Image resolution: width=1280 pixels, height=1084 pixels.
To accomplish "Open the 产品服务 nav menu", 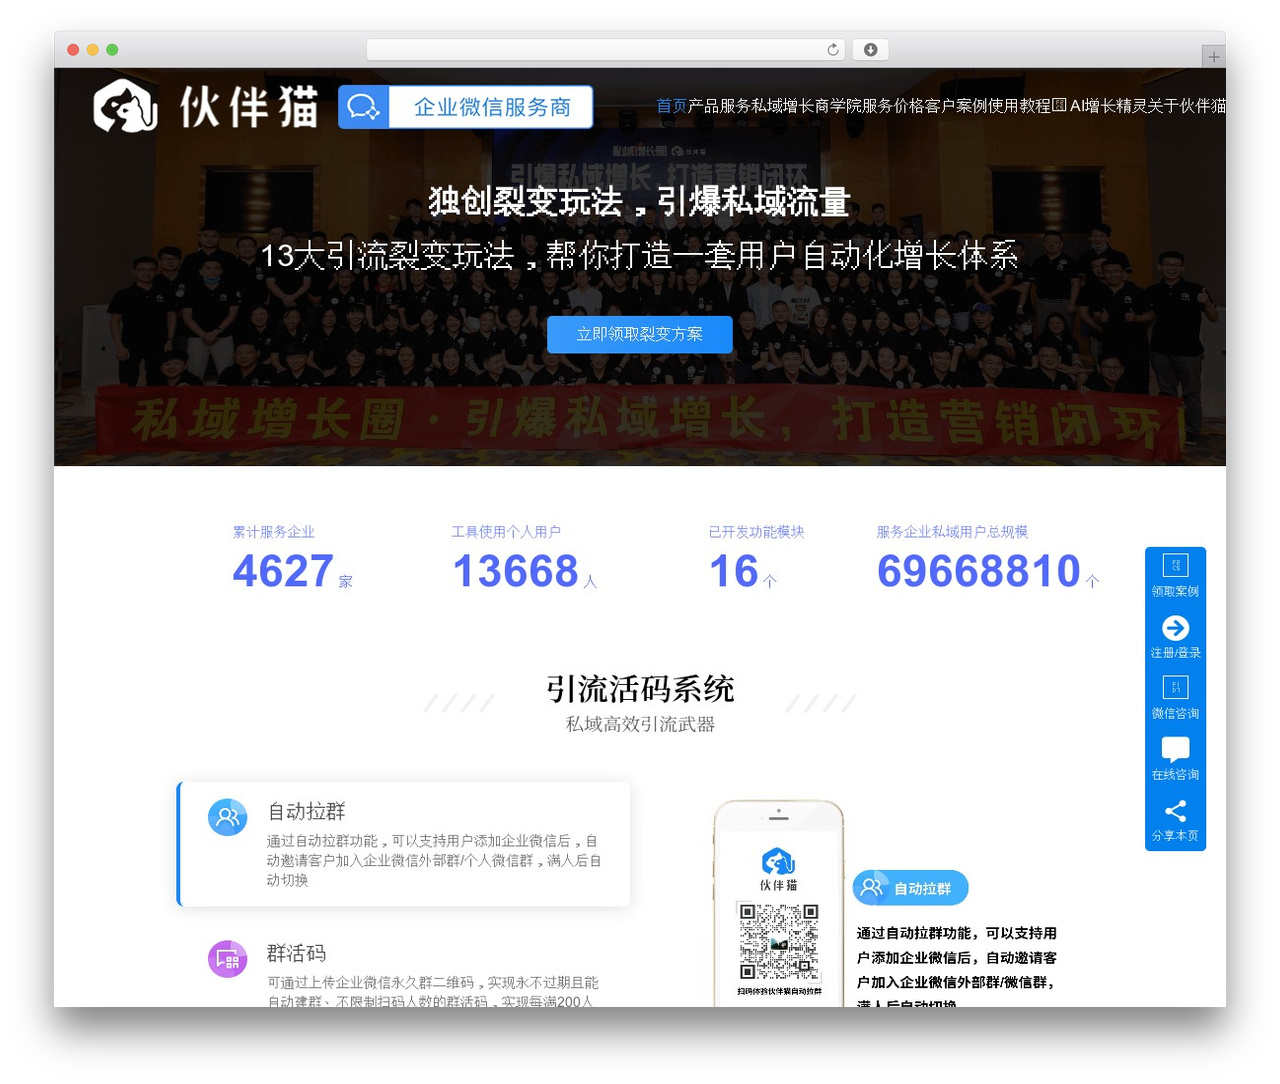I will tap(720, 106).
